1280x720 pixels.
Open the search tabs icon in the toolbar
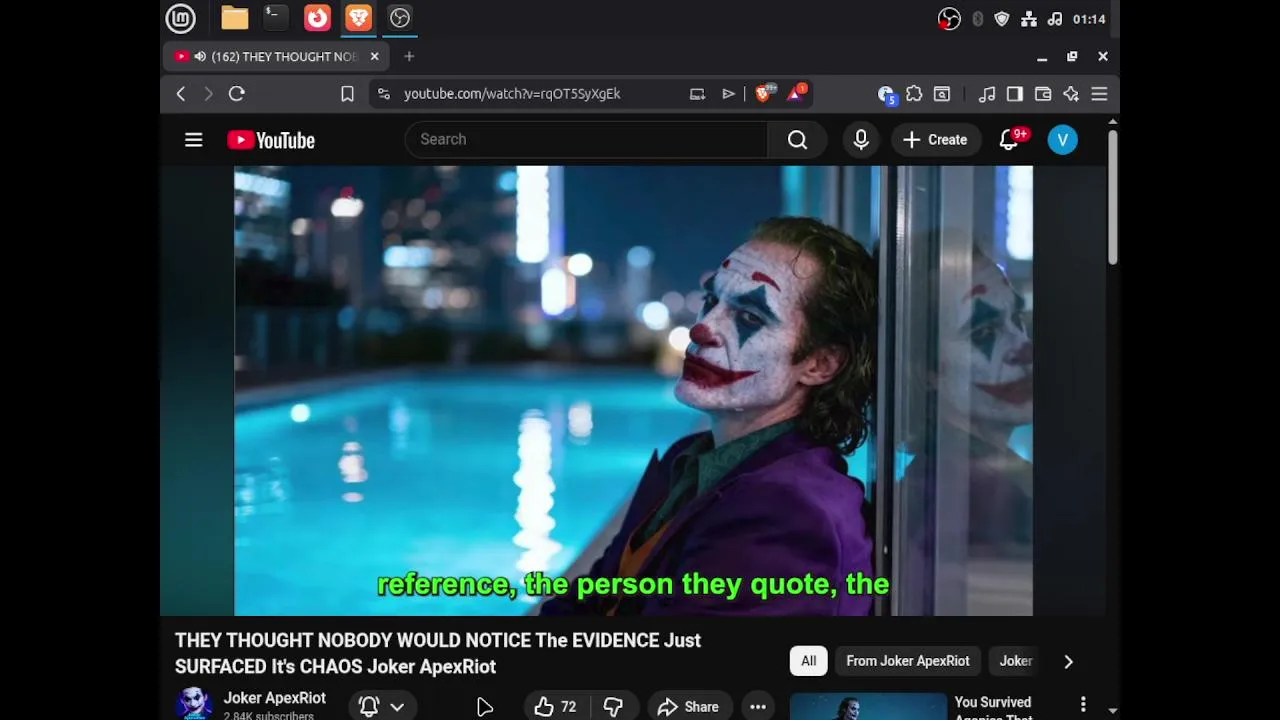coord(942,94)
